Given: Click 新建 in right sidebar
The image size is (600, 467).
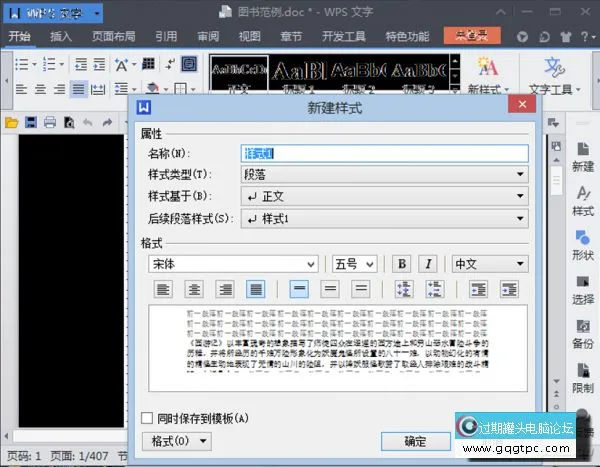Looking at the screenshot, I should pyautogui.click(x=583, y=157).
